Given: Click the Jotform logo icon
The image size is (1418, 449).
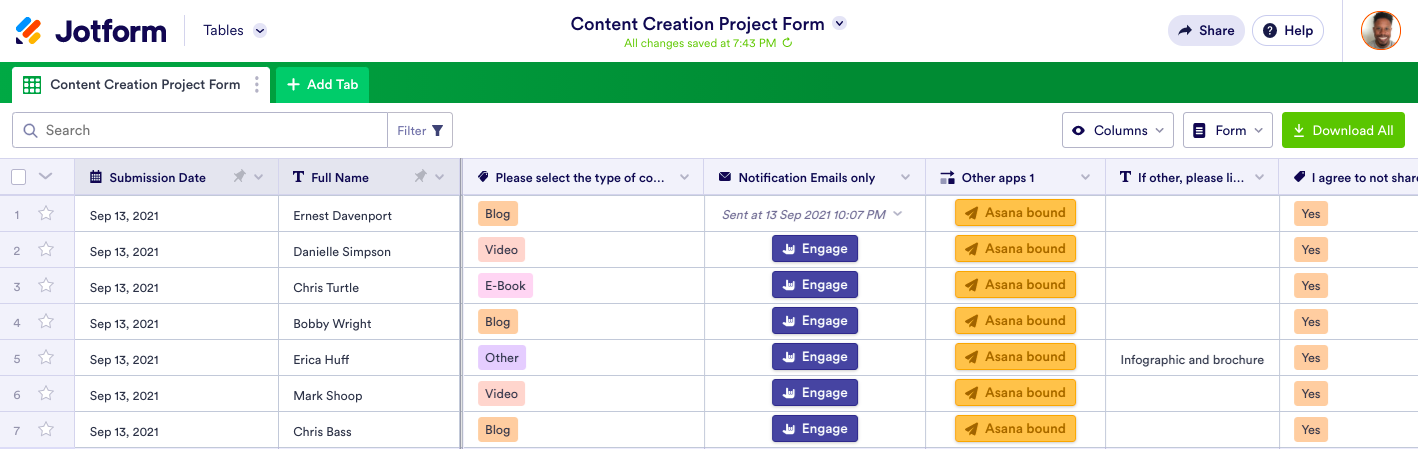Looking at the screenshot, I should point(29,31).
